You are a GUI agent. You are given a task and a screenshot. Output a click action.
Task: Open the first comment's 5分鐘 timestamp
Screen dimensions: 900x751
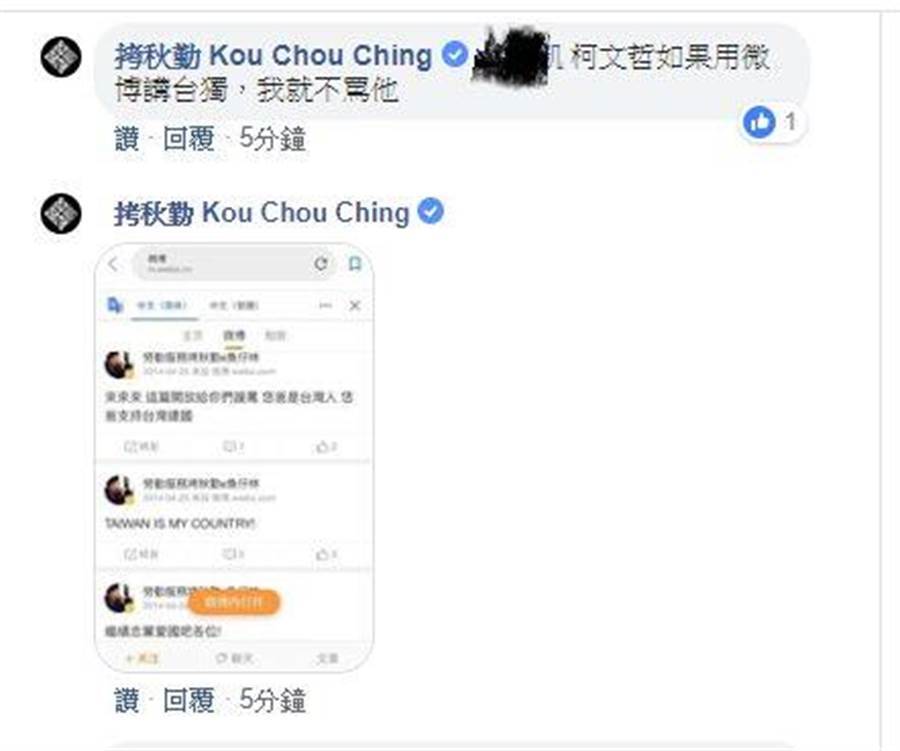coord(272,138)
